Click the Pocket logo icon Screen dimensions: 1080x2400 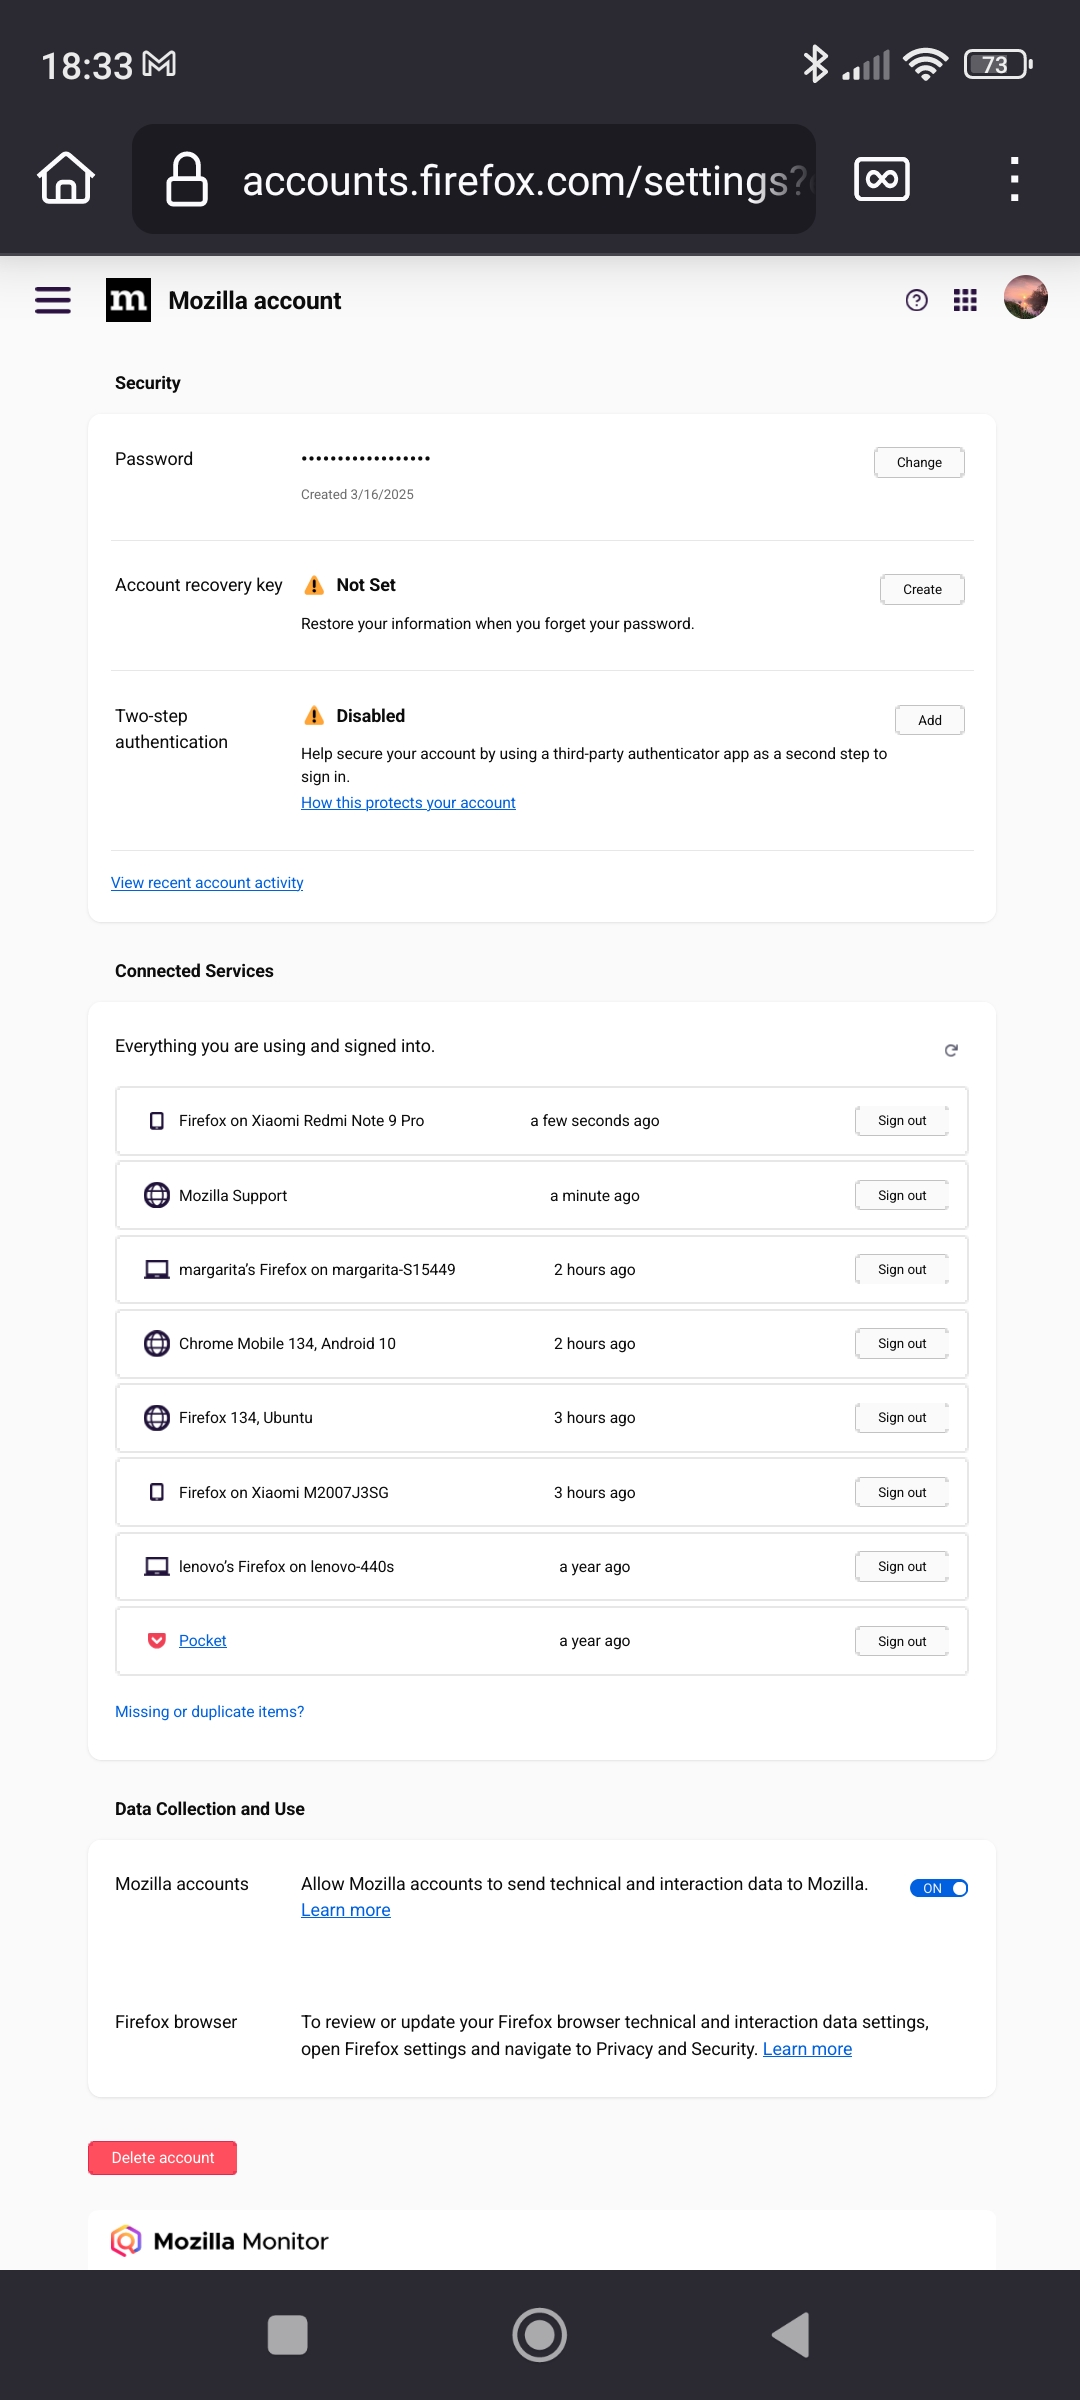pyautogui.click(x=157, y=1641)
